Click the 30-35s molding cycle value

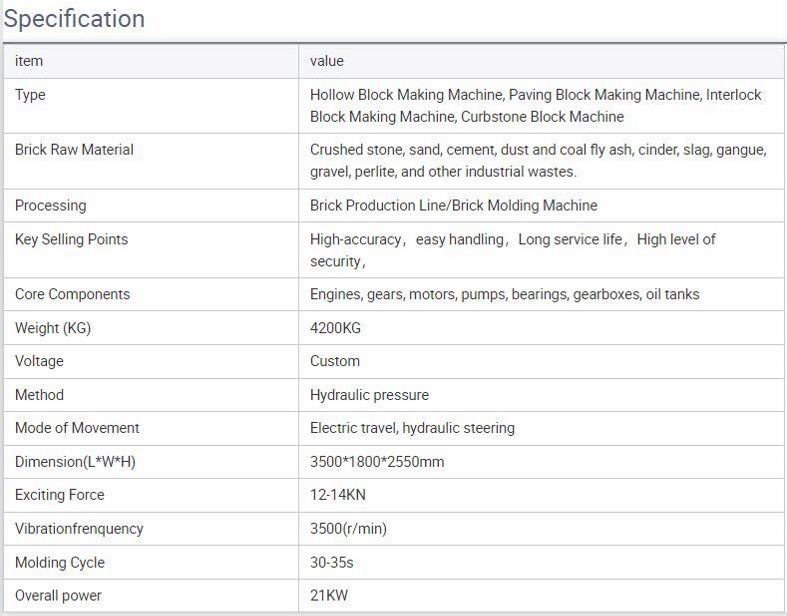point(332,562)
